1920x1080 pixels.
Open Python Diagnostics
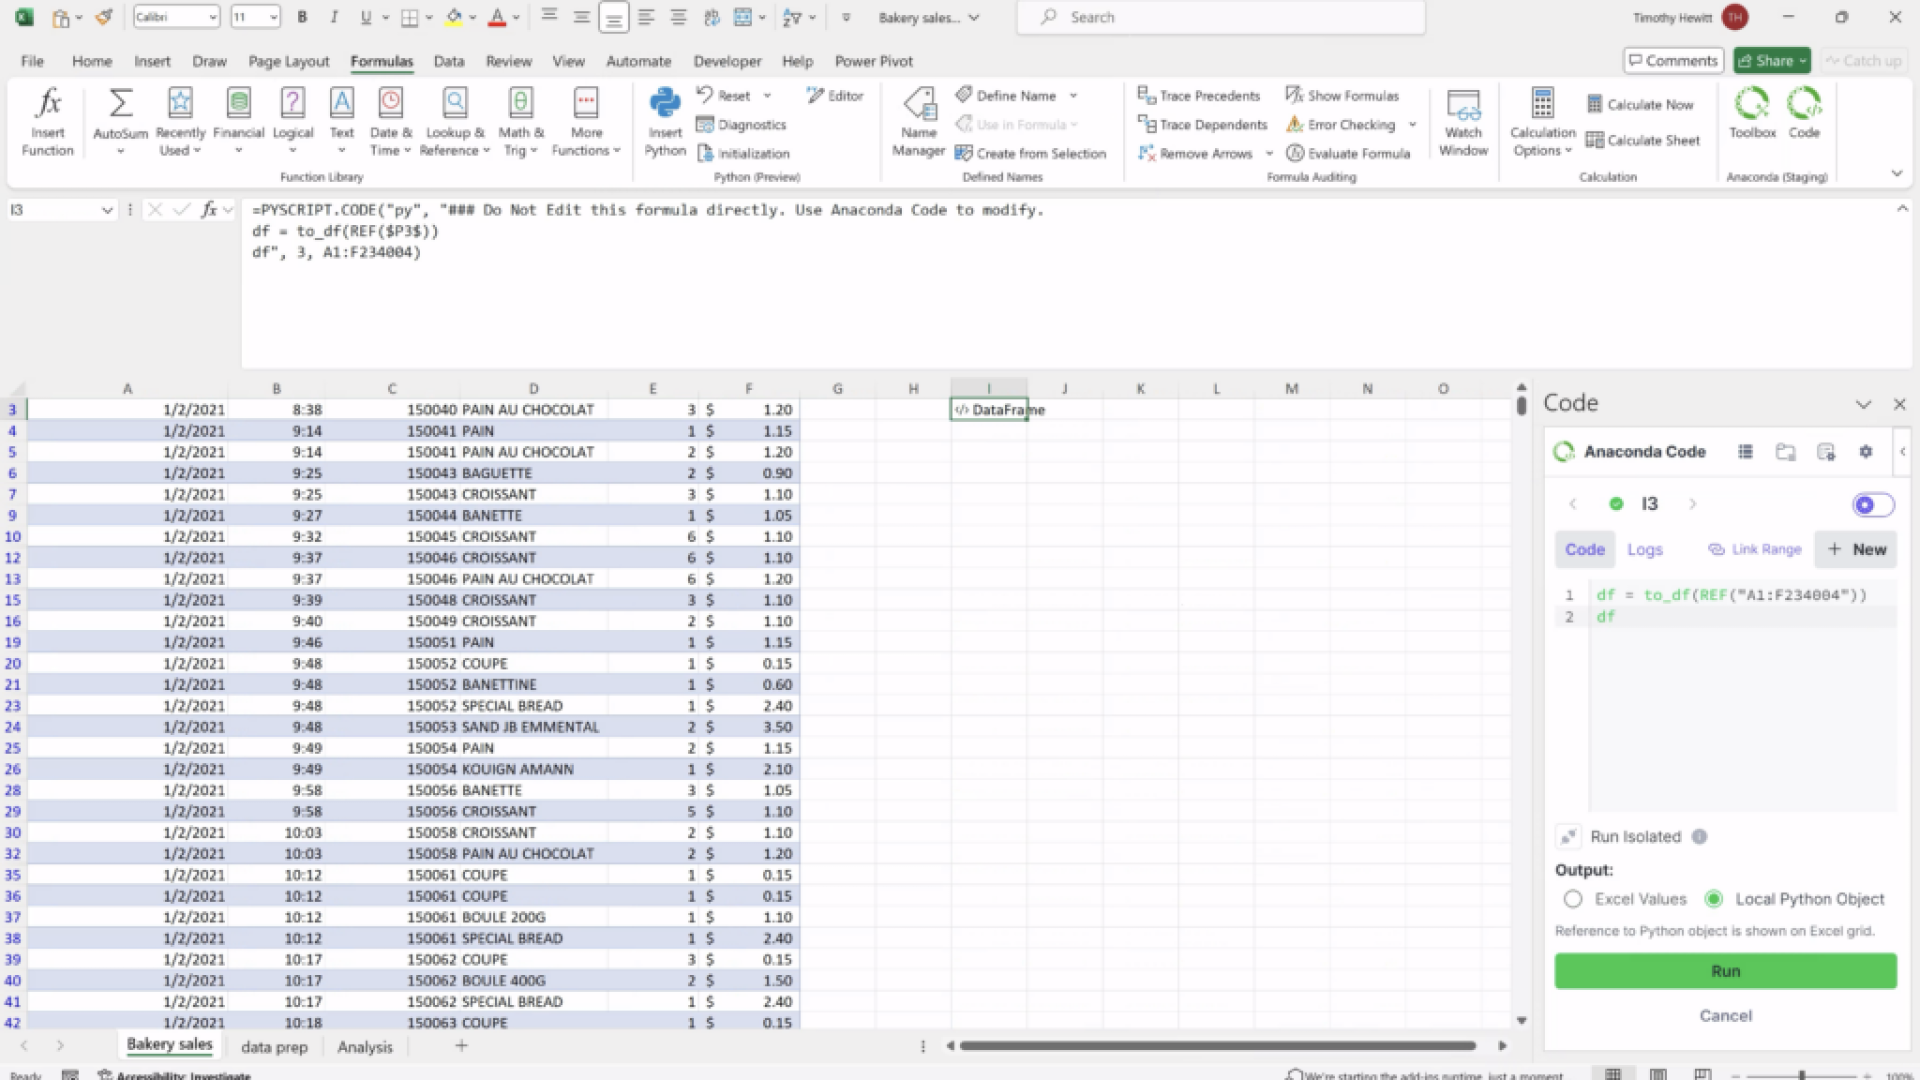(x=741, y=125)
